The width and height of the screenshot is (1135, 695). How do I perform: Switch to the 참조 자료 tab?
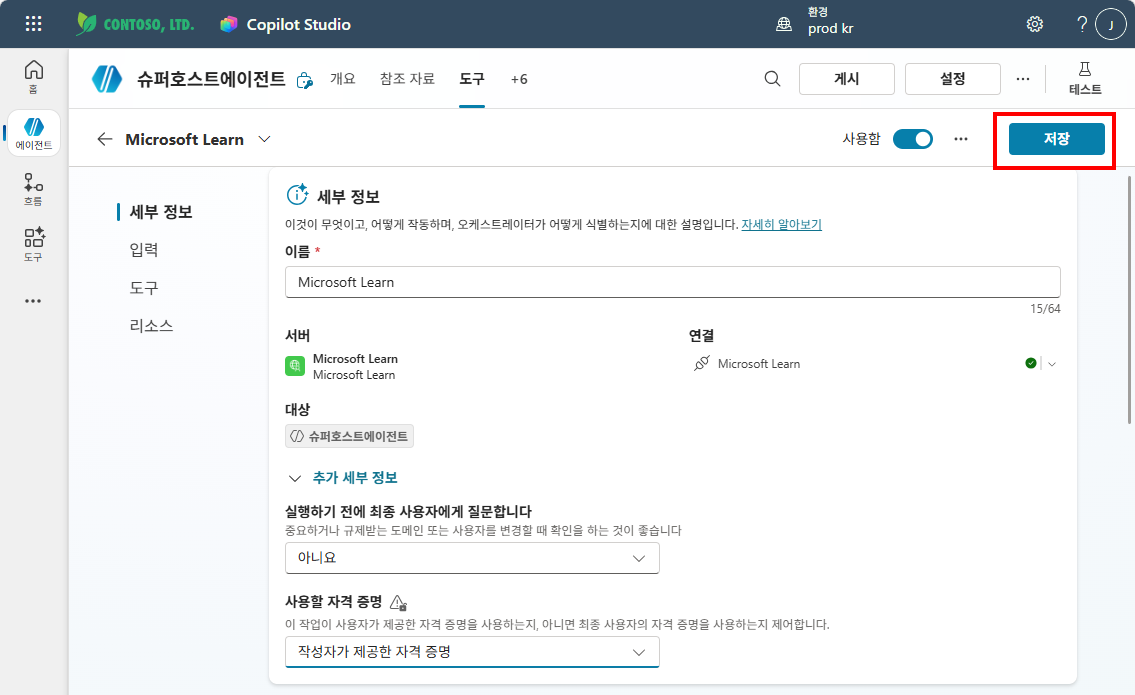click(x=408, y=79)
